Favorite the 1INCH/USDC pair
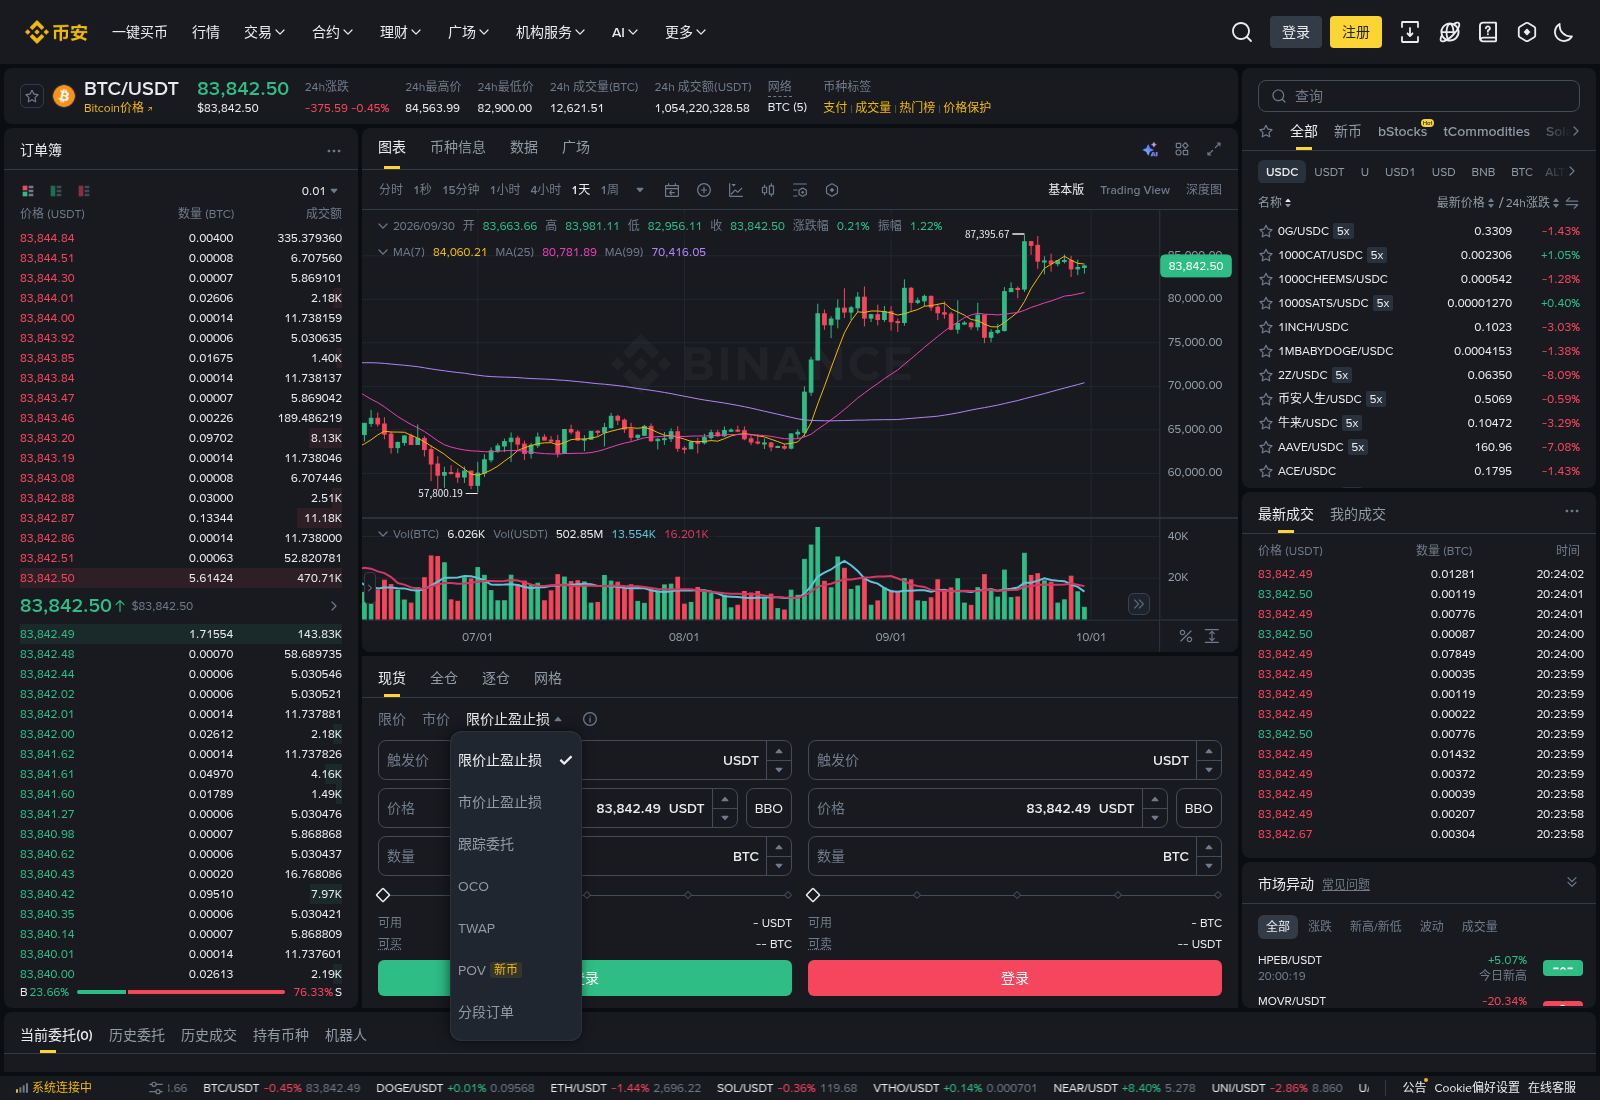 coord(1266,327)
